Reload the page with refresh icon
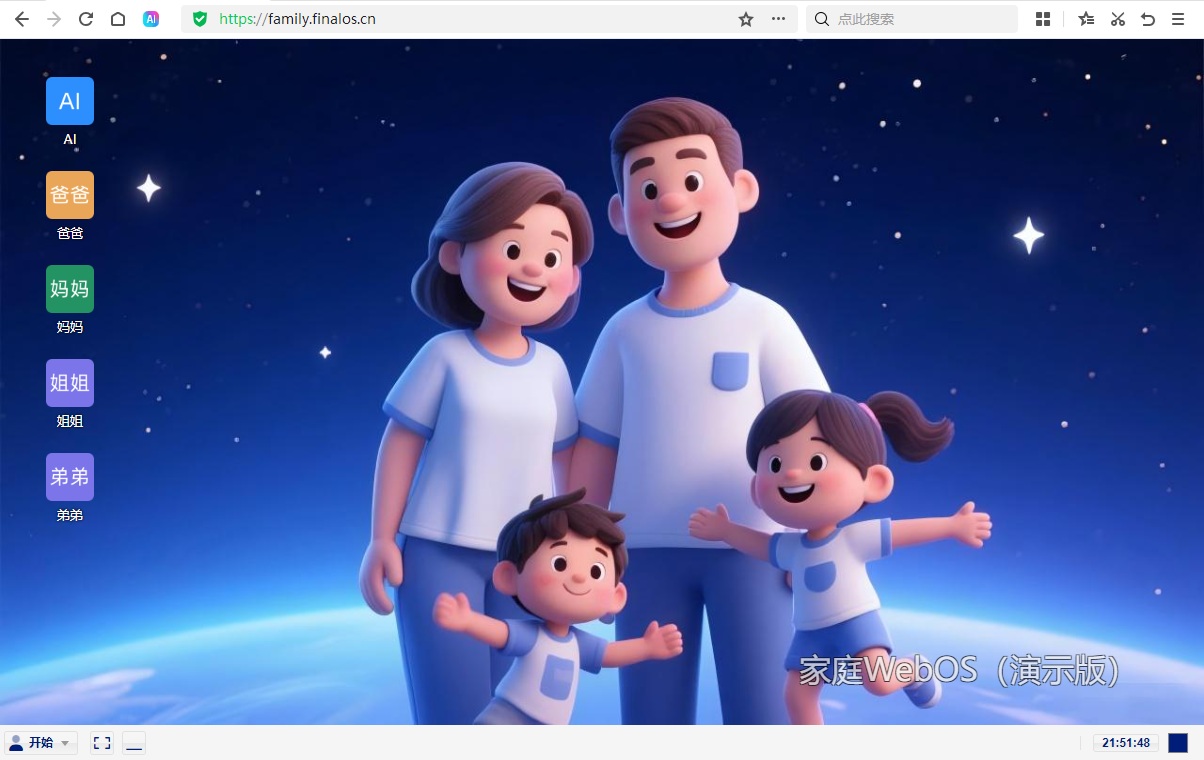Screen dimensions: 1204x760 pyautogui.click(x=86, y=19)
